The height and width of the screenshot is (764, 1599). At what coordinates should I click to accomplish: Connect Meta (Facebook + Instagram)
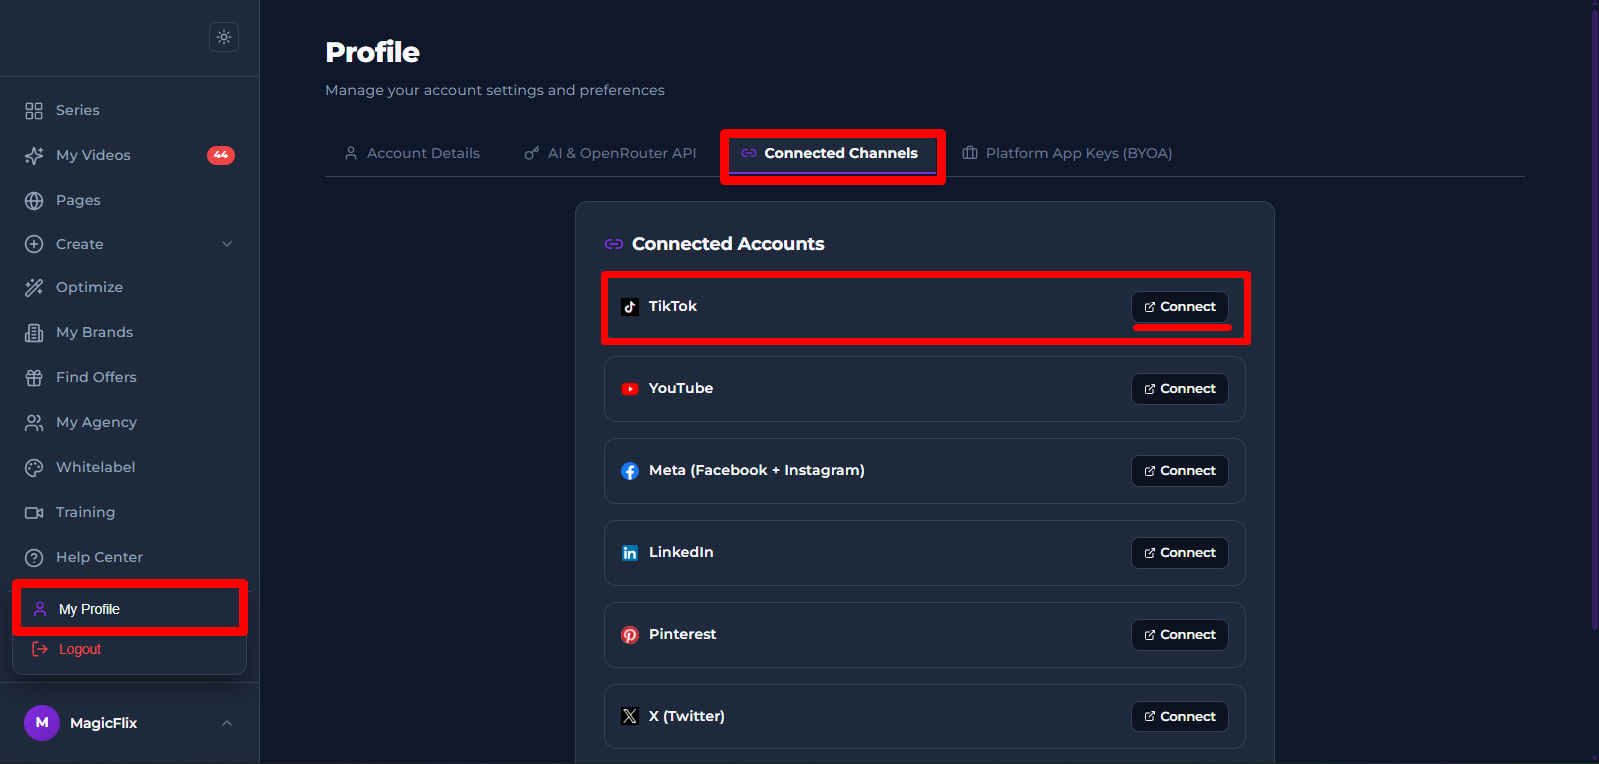pos(1180,471)
